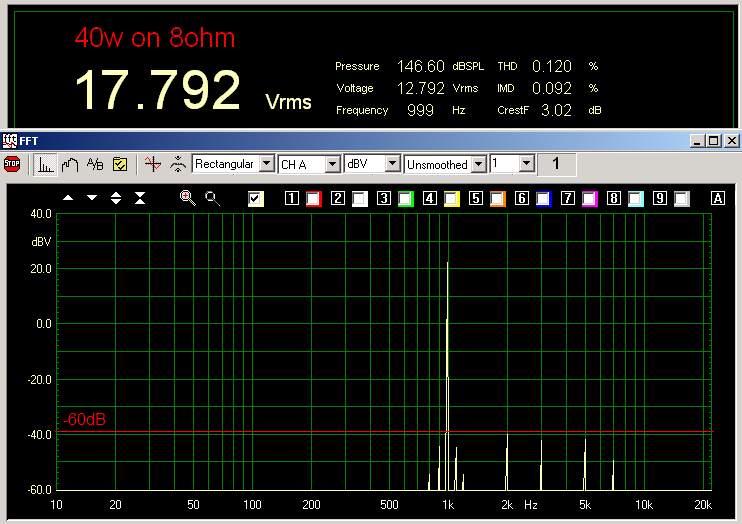Image resolution: width=742 pixels, height=524 pixels.
Task: Toggle overlay number 7 button
Action: [567, 198]
